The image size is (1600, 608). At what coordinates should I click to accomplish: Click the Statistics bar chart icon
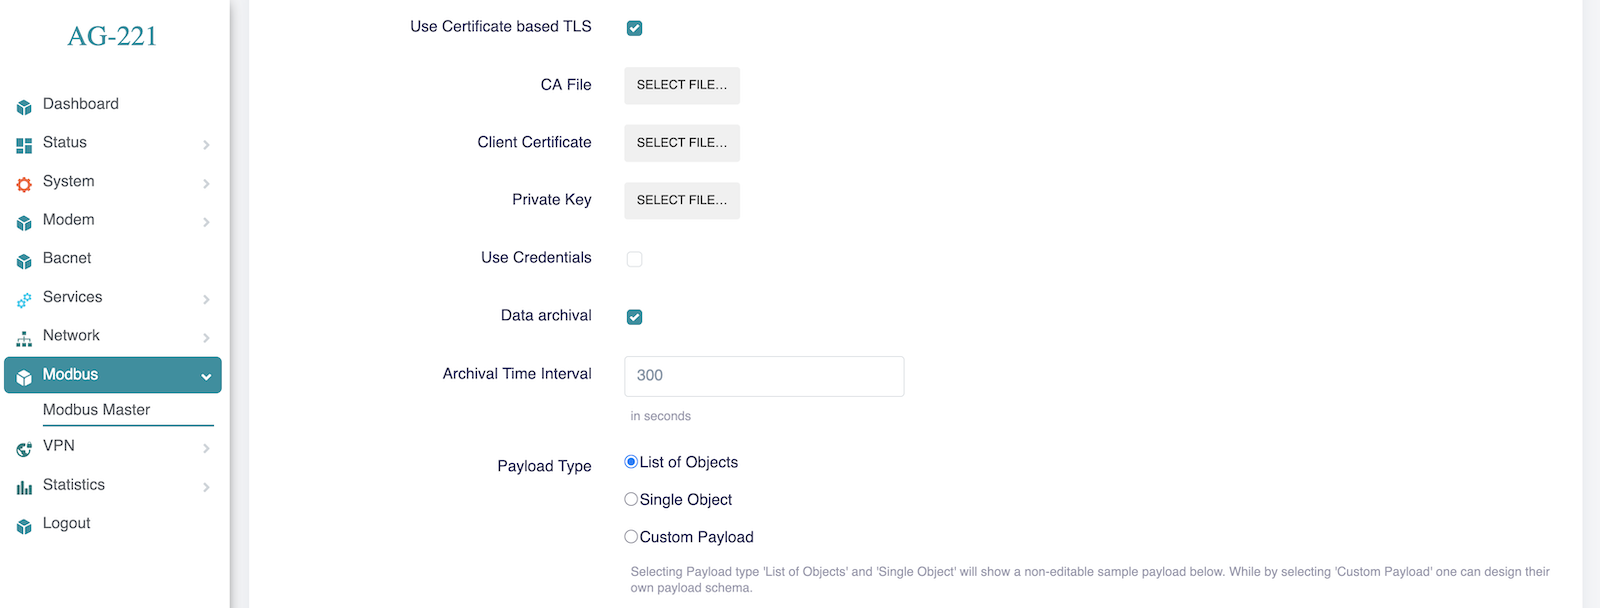(23, 486)
